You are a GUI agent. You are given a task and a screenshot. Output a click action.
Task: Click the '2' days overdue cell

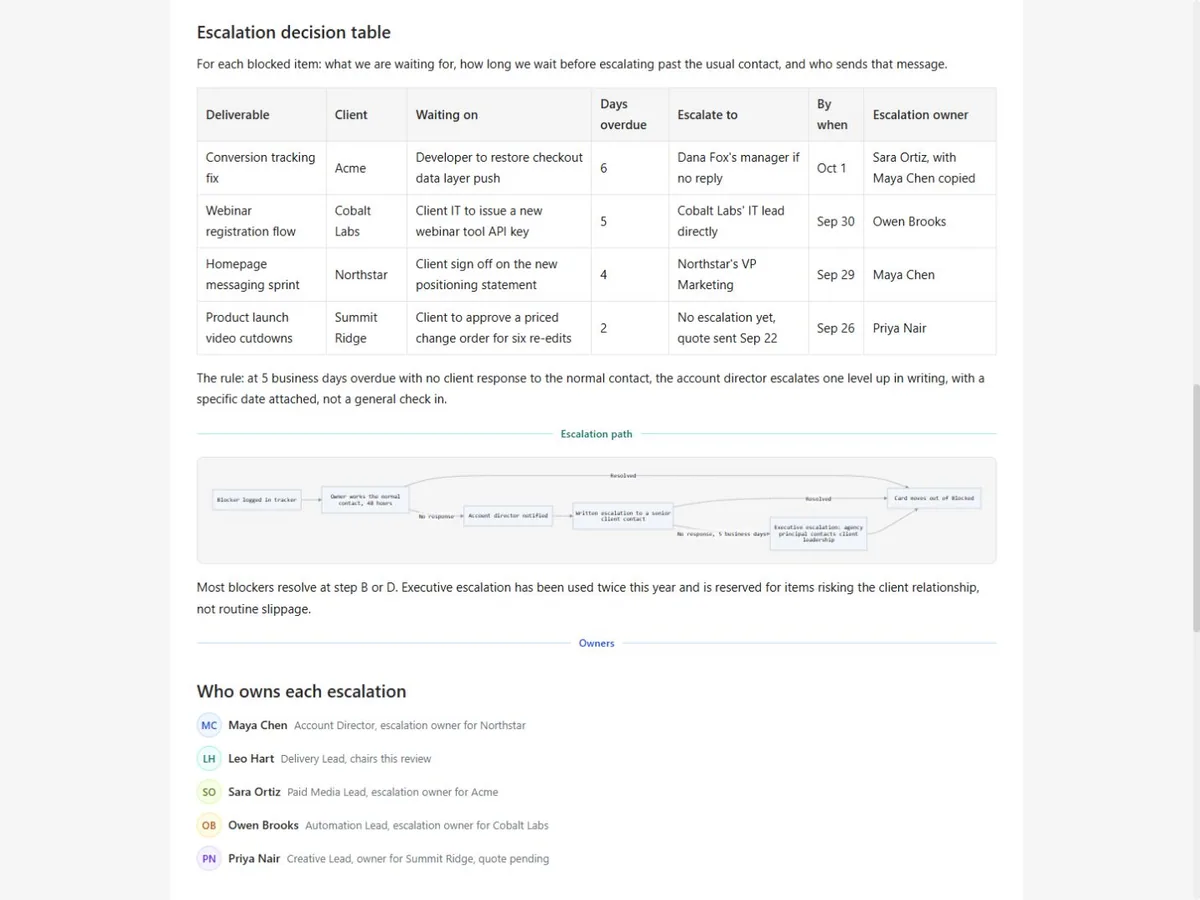point(630,328)
